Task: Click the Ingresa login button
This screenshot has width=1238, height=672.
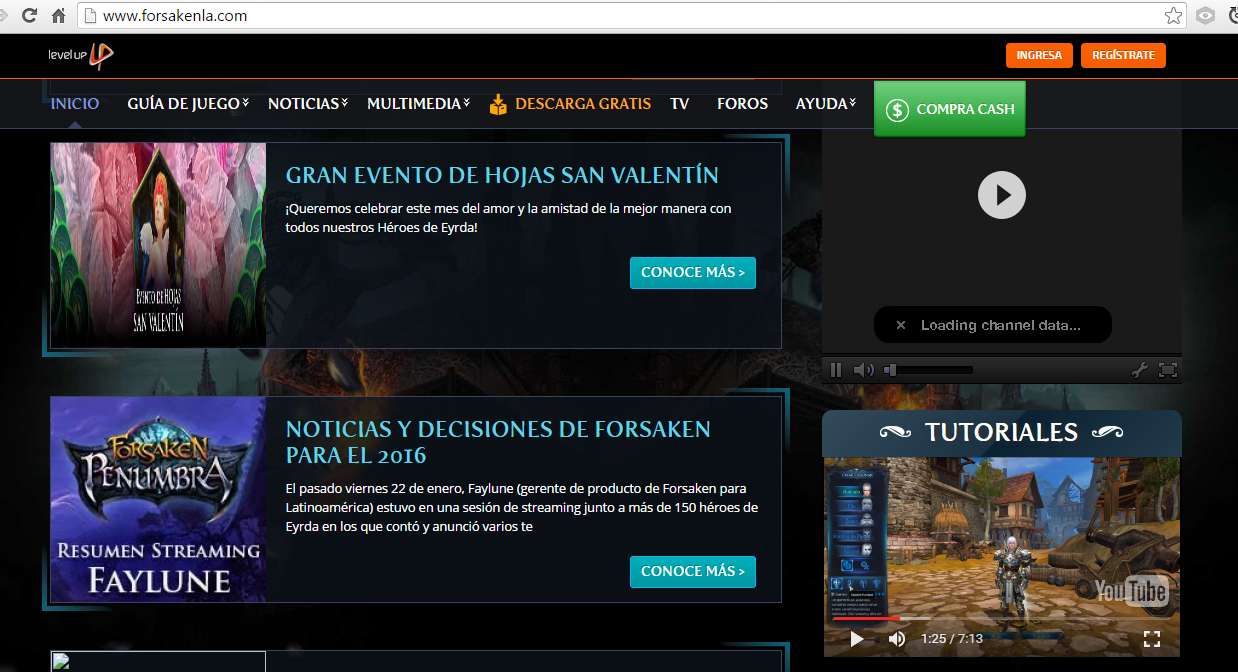Action: (1039, 56)
